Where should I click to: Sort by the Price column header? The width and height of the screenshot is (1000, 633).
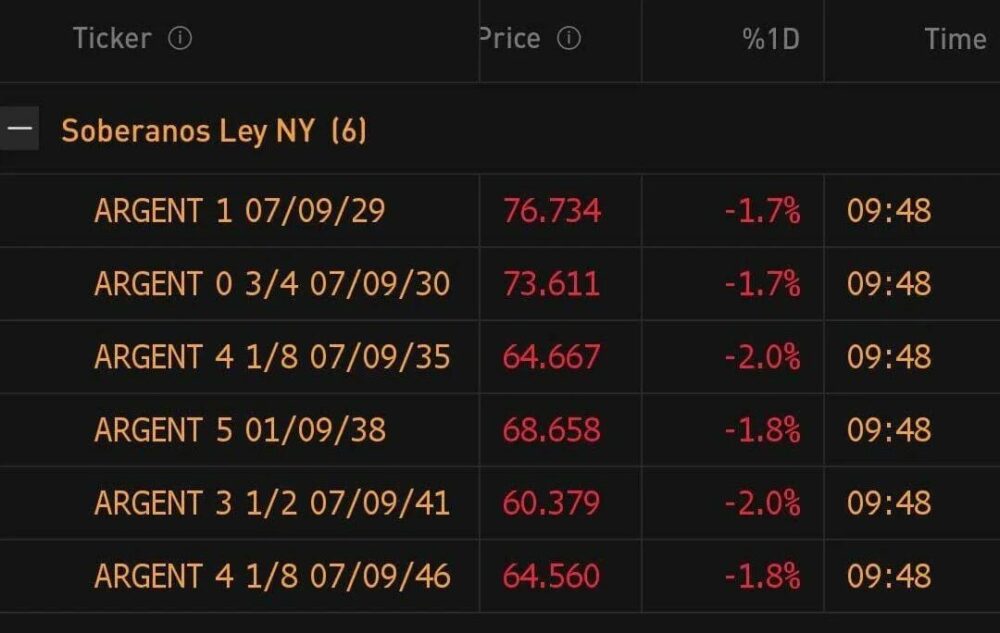click(x=510, y=39)
